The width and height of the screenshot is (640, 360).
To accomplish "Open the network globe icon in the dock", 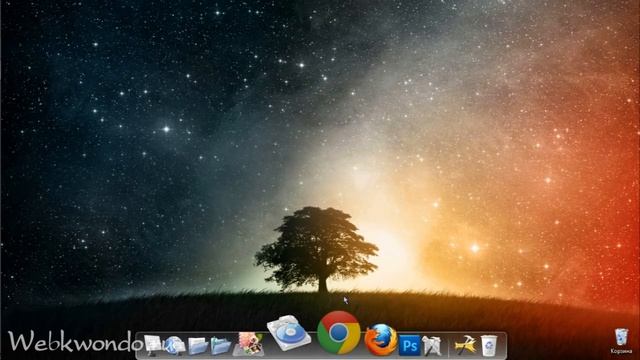I will [x=175, y=345].
